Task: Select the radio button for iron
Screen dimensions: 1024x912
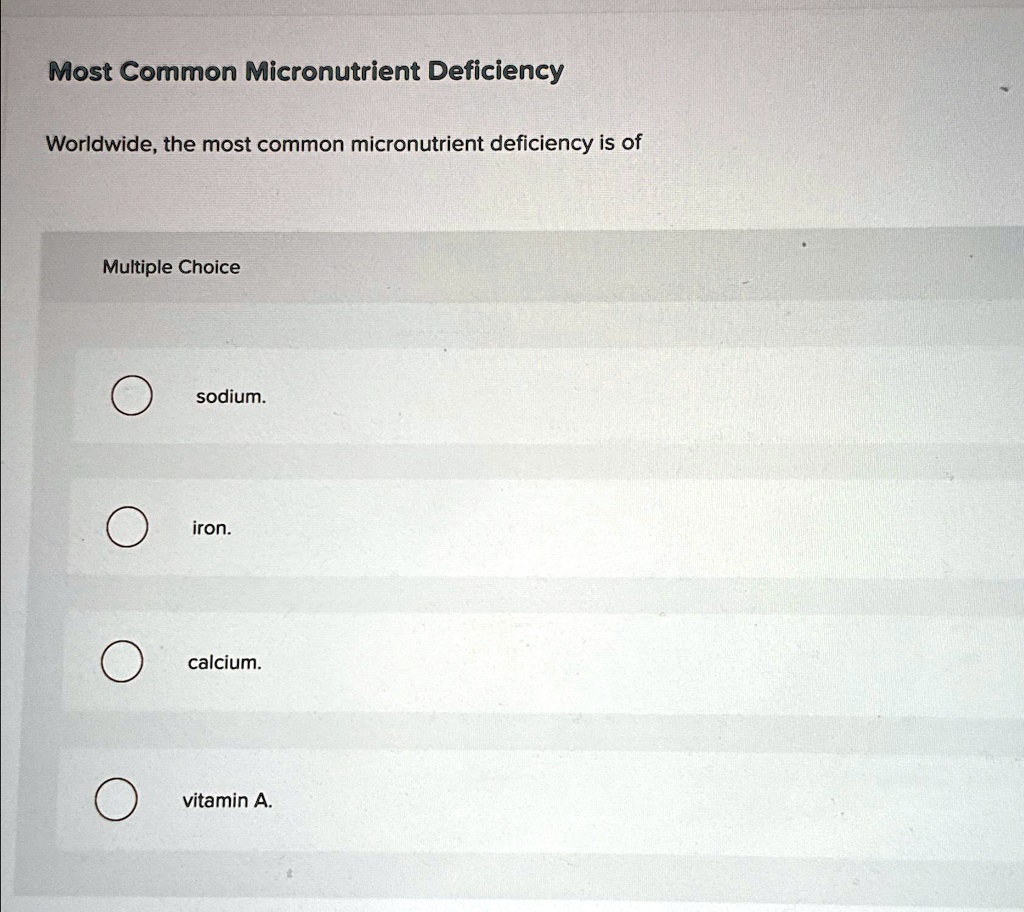Action: point(126,527)
